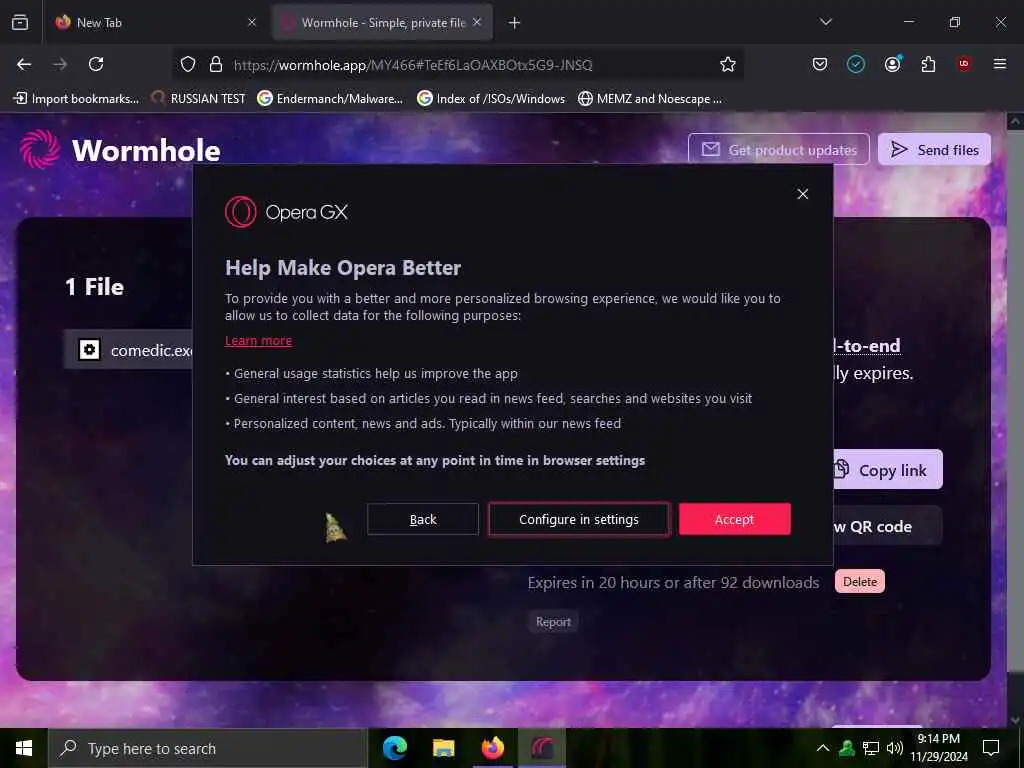Show hidden system tray icons
1024x768 pixels.
[x=823, y=748]
